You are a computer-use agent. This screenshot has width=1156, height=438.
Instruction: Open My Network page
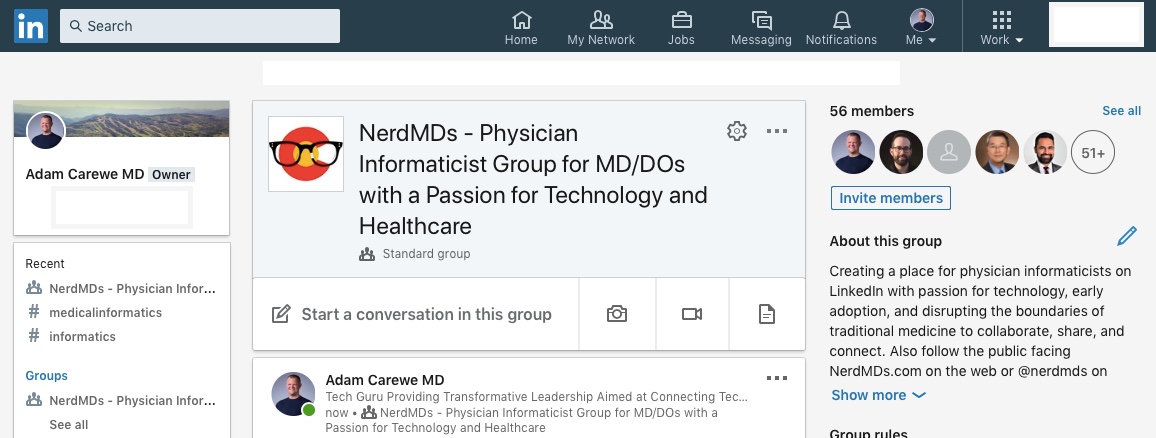click(x=601, y=28)
